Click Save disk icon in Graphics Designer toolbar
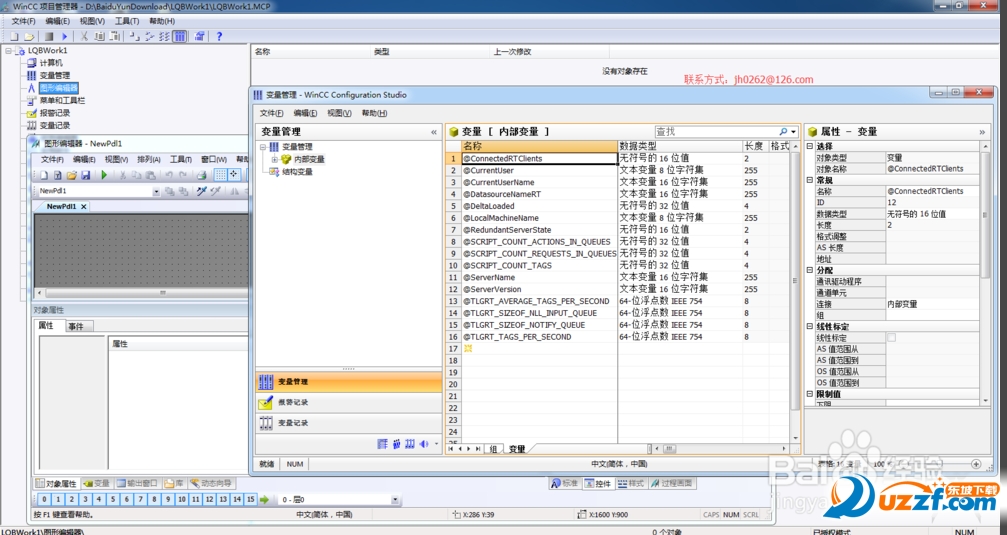Viewport: 1007px width, 535px height. [x=85, y=175]
